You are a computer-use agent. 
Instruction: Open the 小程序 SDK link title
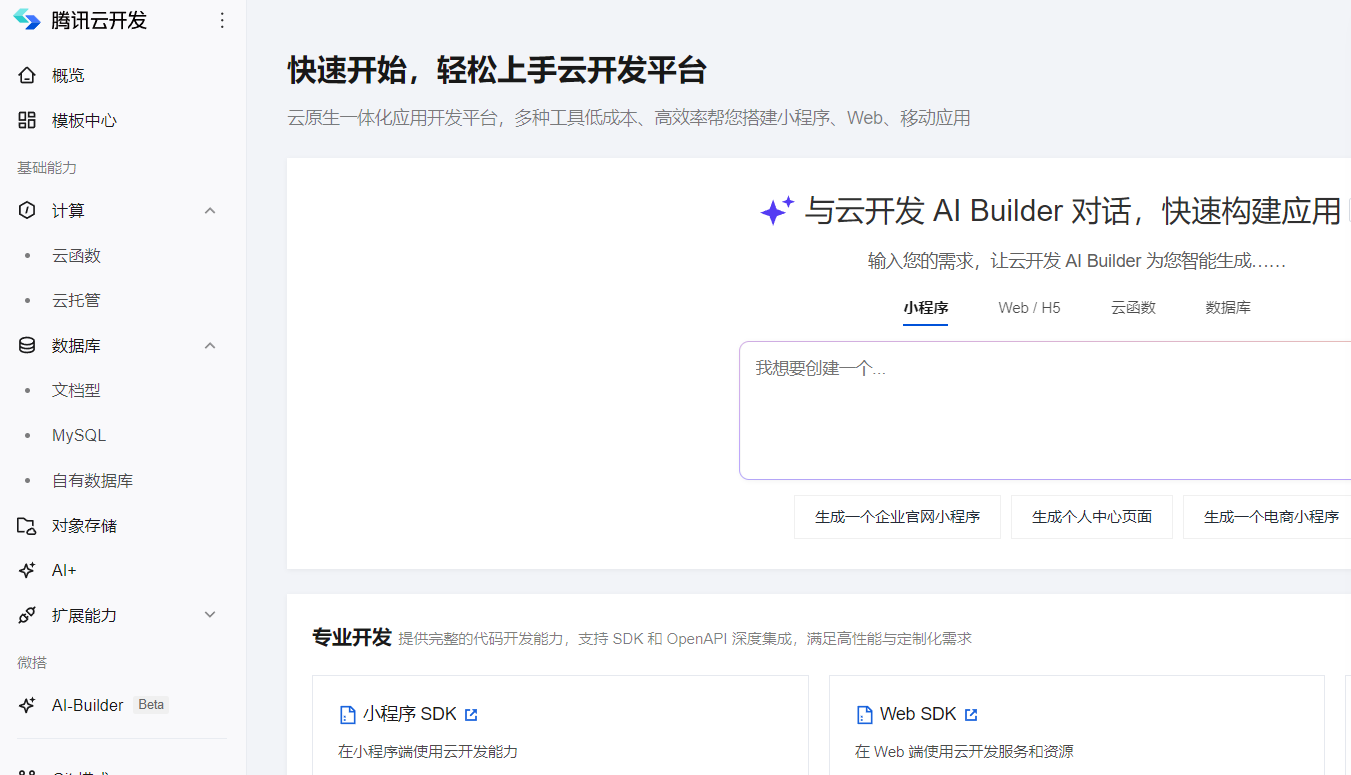pyautogui.click(x=410, y=714)
